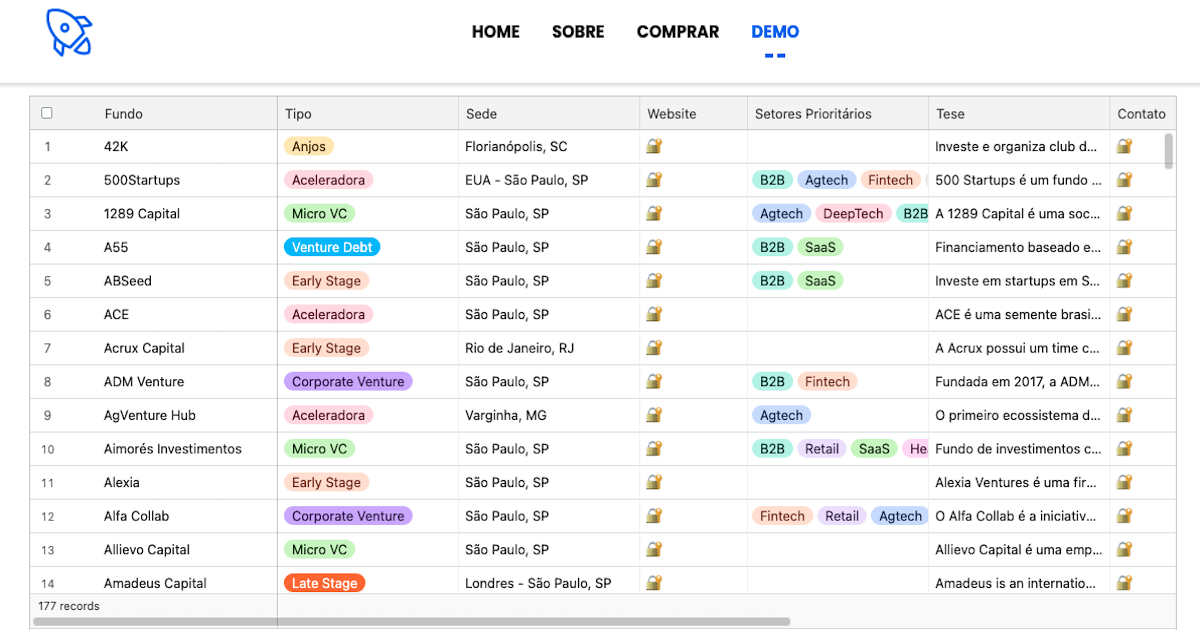The width and height of the screenshot is (1200, 630).
Task: Click the Retail tag for Aimorés Investimentos
Action: pos(822,449)
